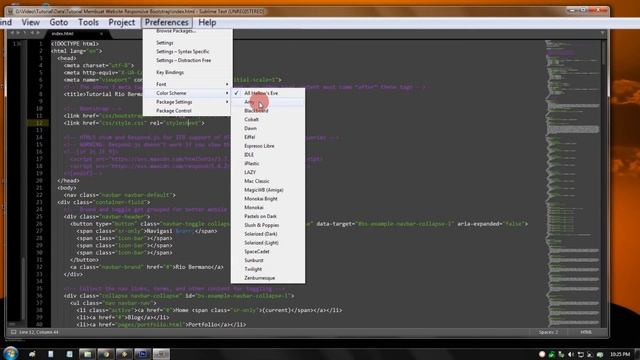The height and width of the screenshot is (360, 640).
Task: Click the panel switcher icon in status bar
Action: click(x=13, y=332)
